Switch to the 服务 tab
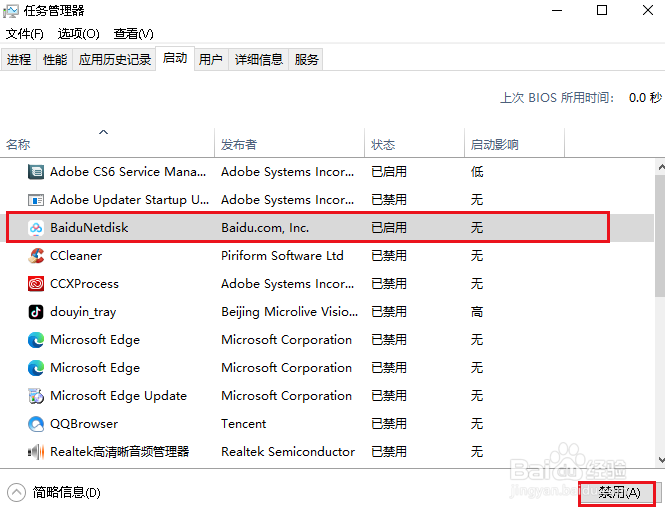 306,59
